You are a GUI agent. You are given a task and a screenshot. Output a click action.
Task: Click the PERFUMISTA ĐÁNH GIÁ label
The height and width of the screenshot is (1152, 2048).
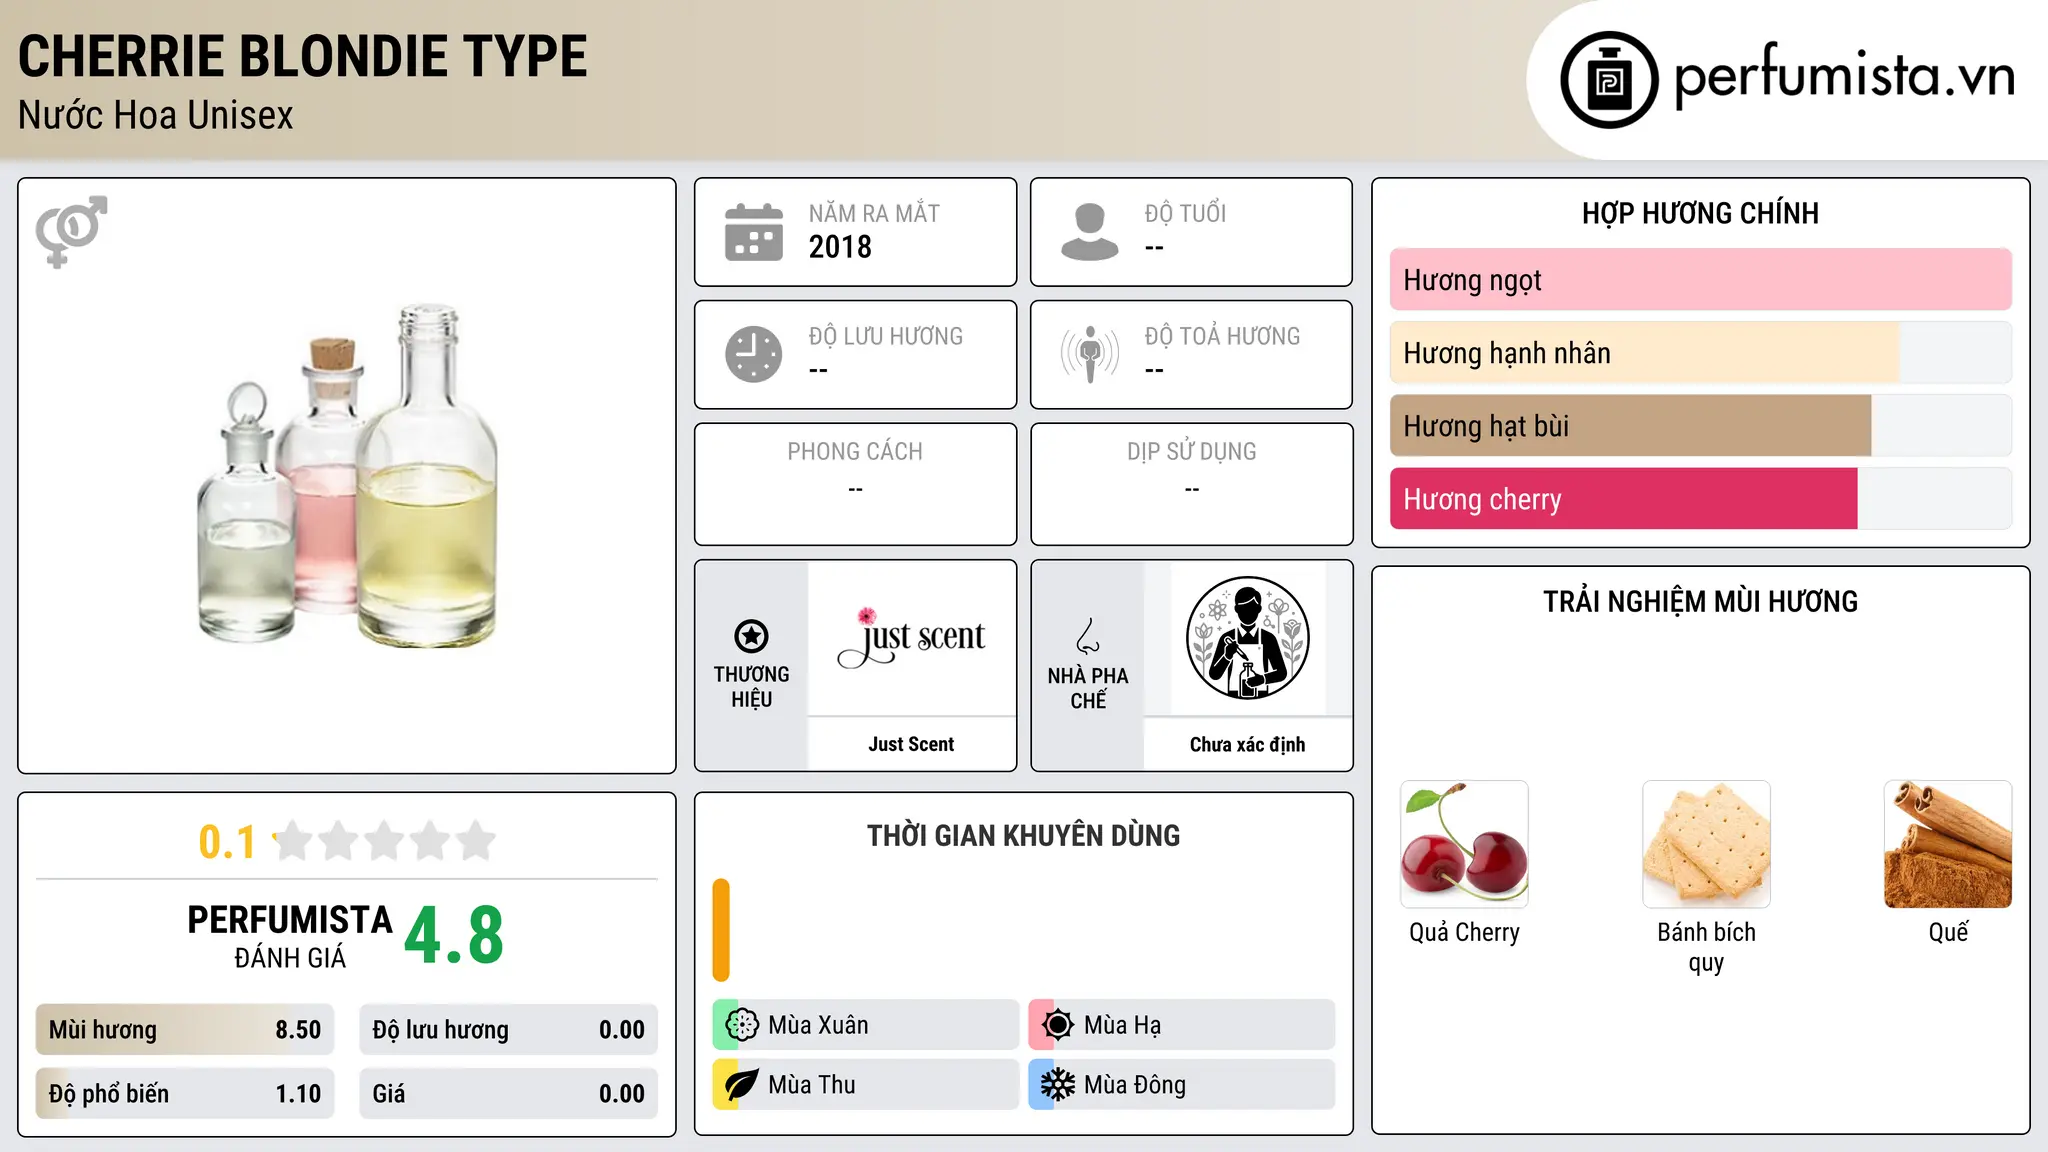(x=290, y=936)
